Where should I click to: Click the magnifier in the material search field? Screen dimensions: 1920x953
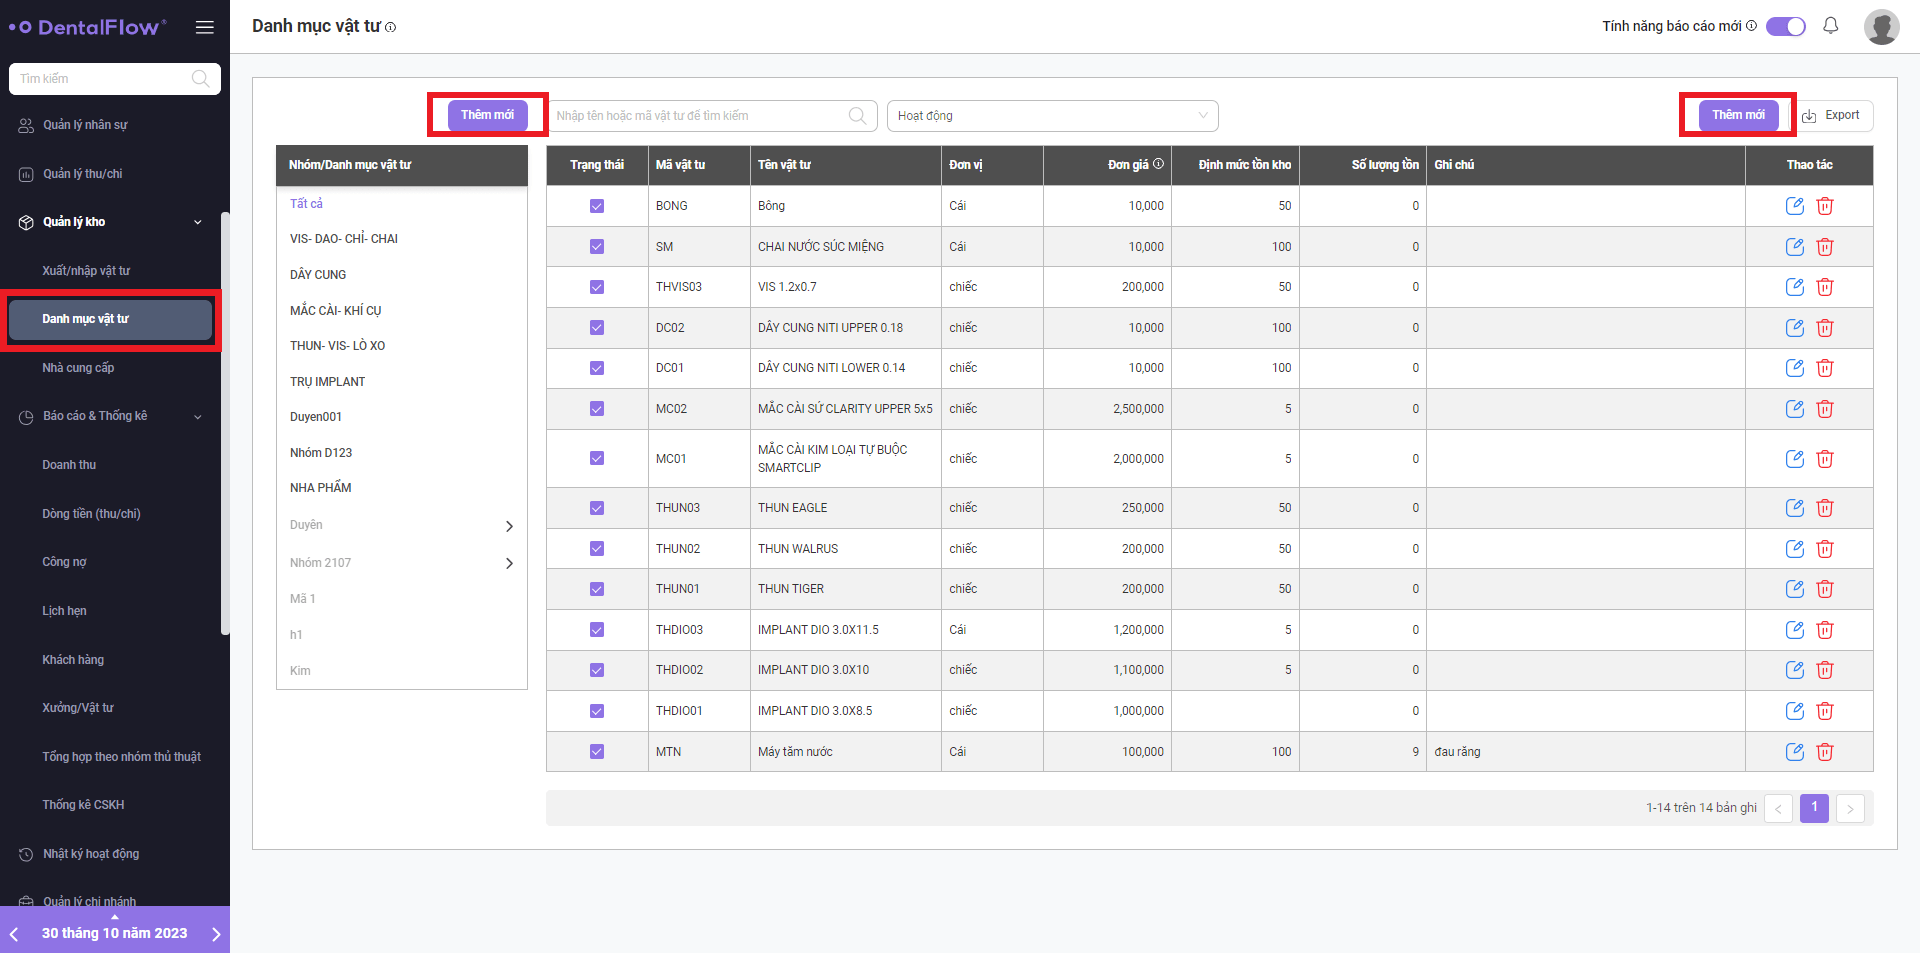tap(857, 116)
